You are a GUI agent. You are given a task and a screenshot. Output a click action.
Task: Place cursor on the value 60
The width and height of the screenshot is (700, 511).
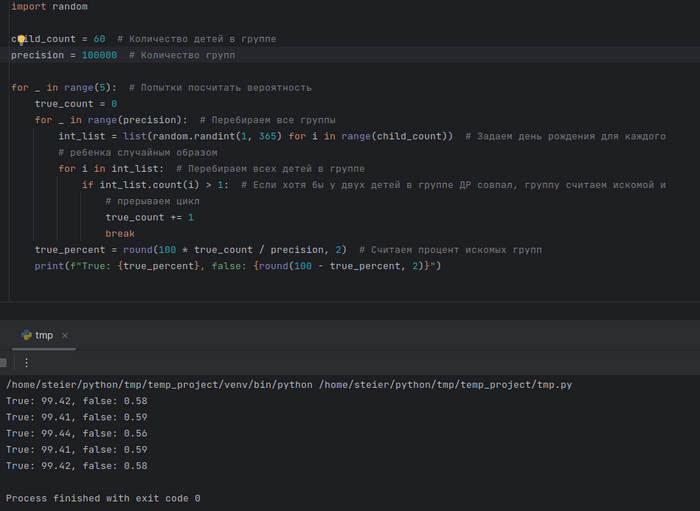99,39
